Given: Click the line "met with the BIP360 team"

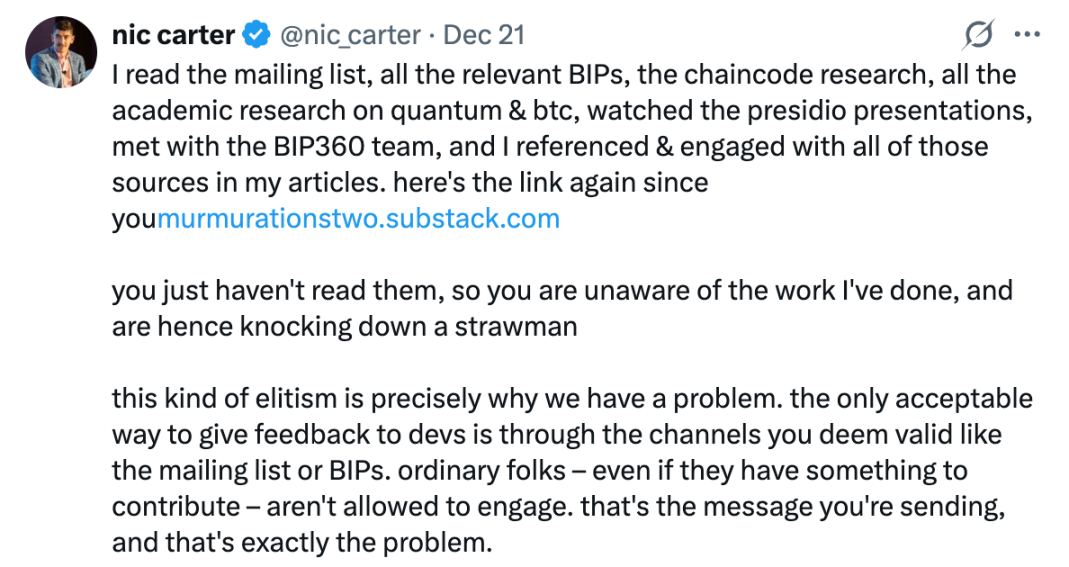Looking at the screenshot, I should (x=550, y=146).
